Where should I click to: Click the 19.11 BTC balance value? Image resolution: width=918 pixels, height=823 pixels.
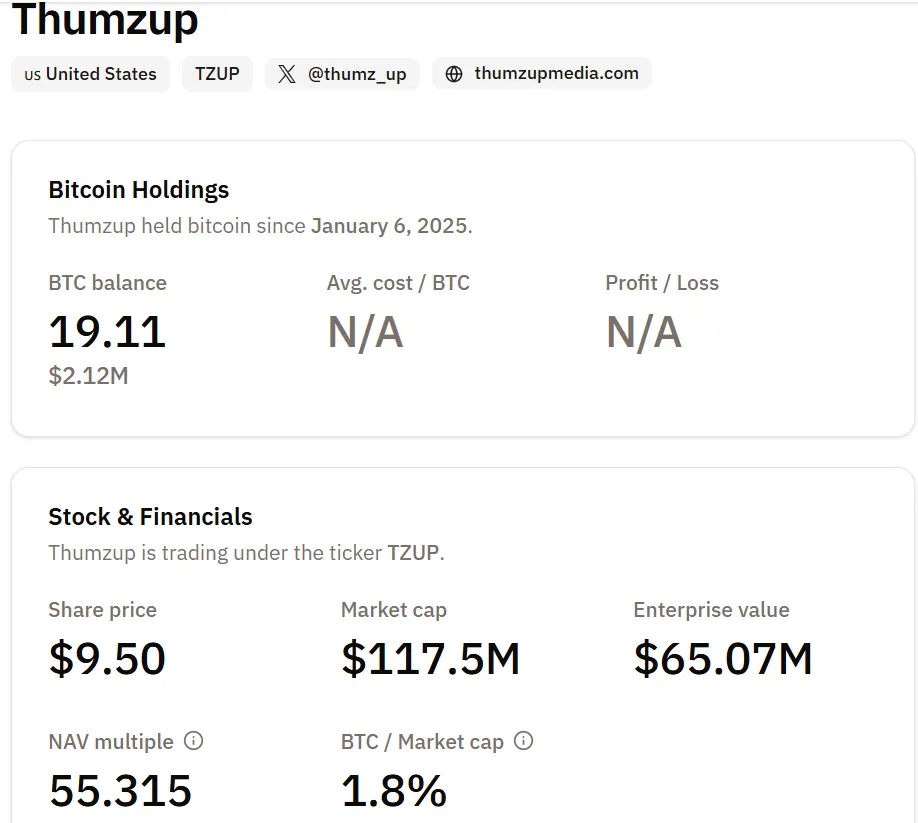point(107,332)
